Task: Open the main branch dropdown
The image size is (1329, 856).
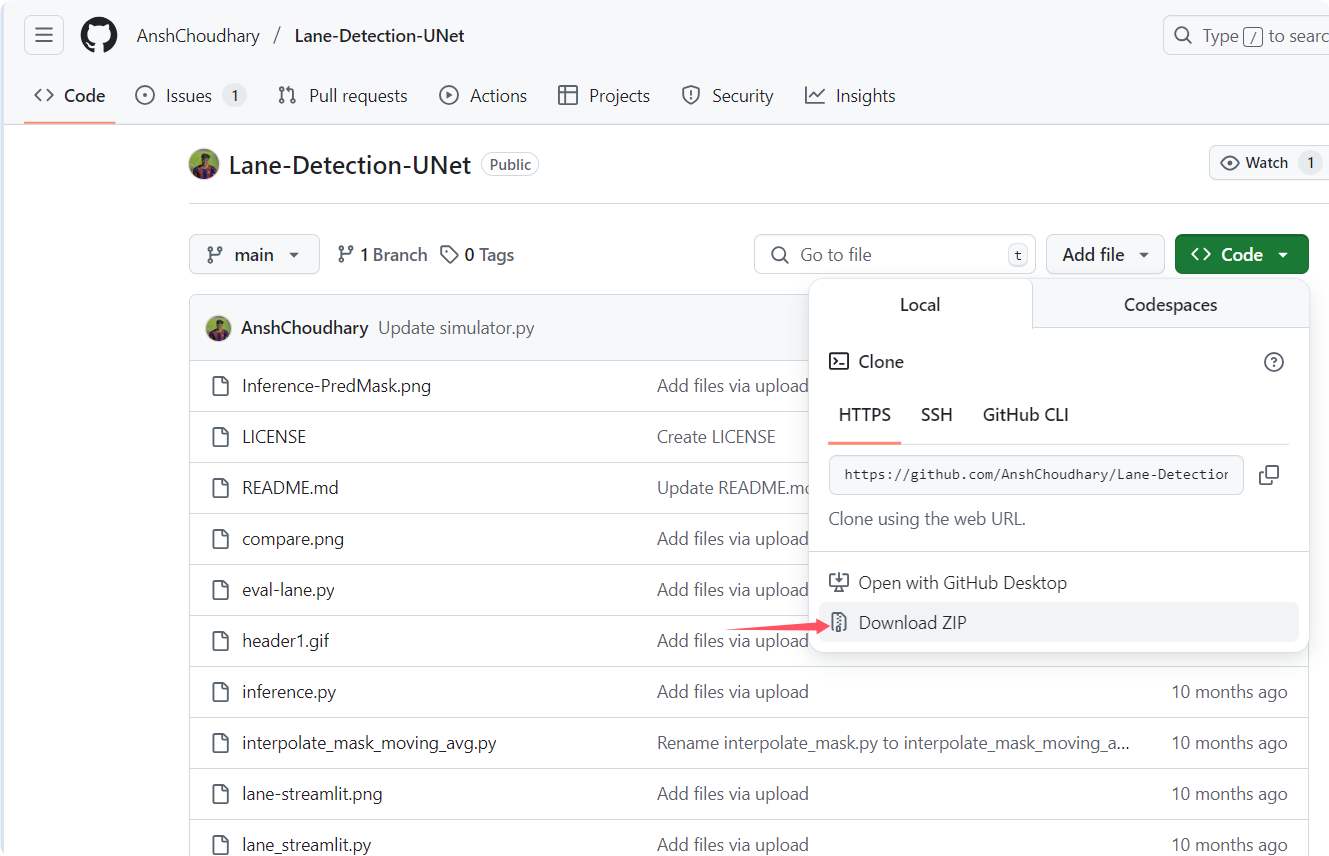Action: (x=254, y=254)
